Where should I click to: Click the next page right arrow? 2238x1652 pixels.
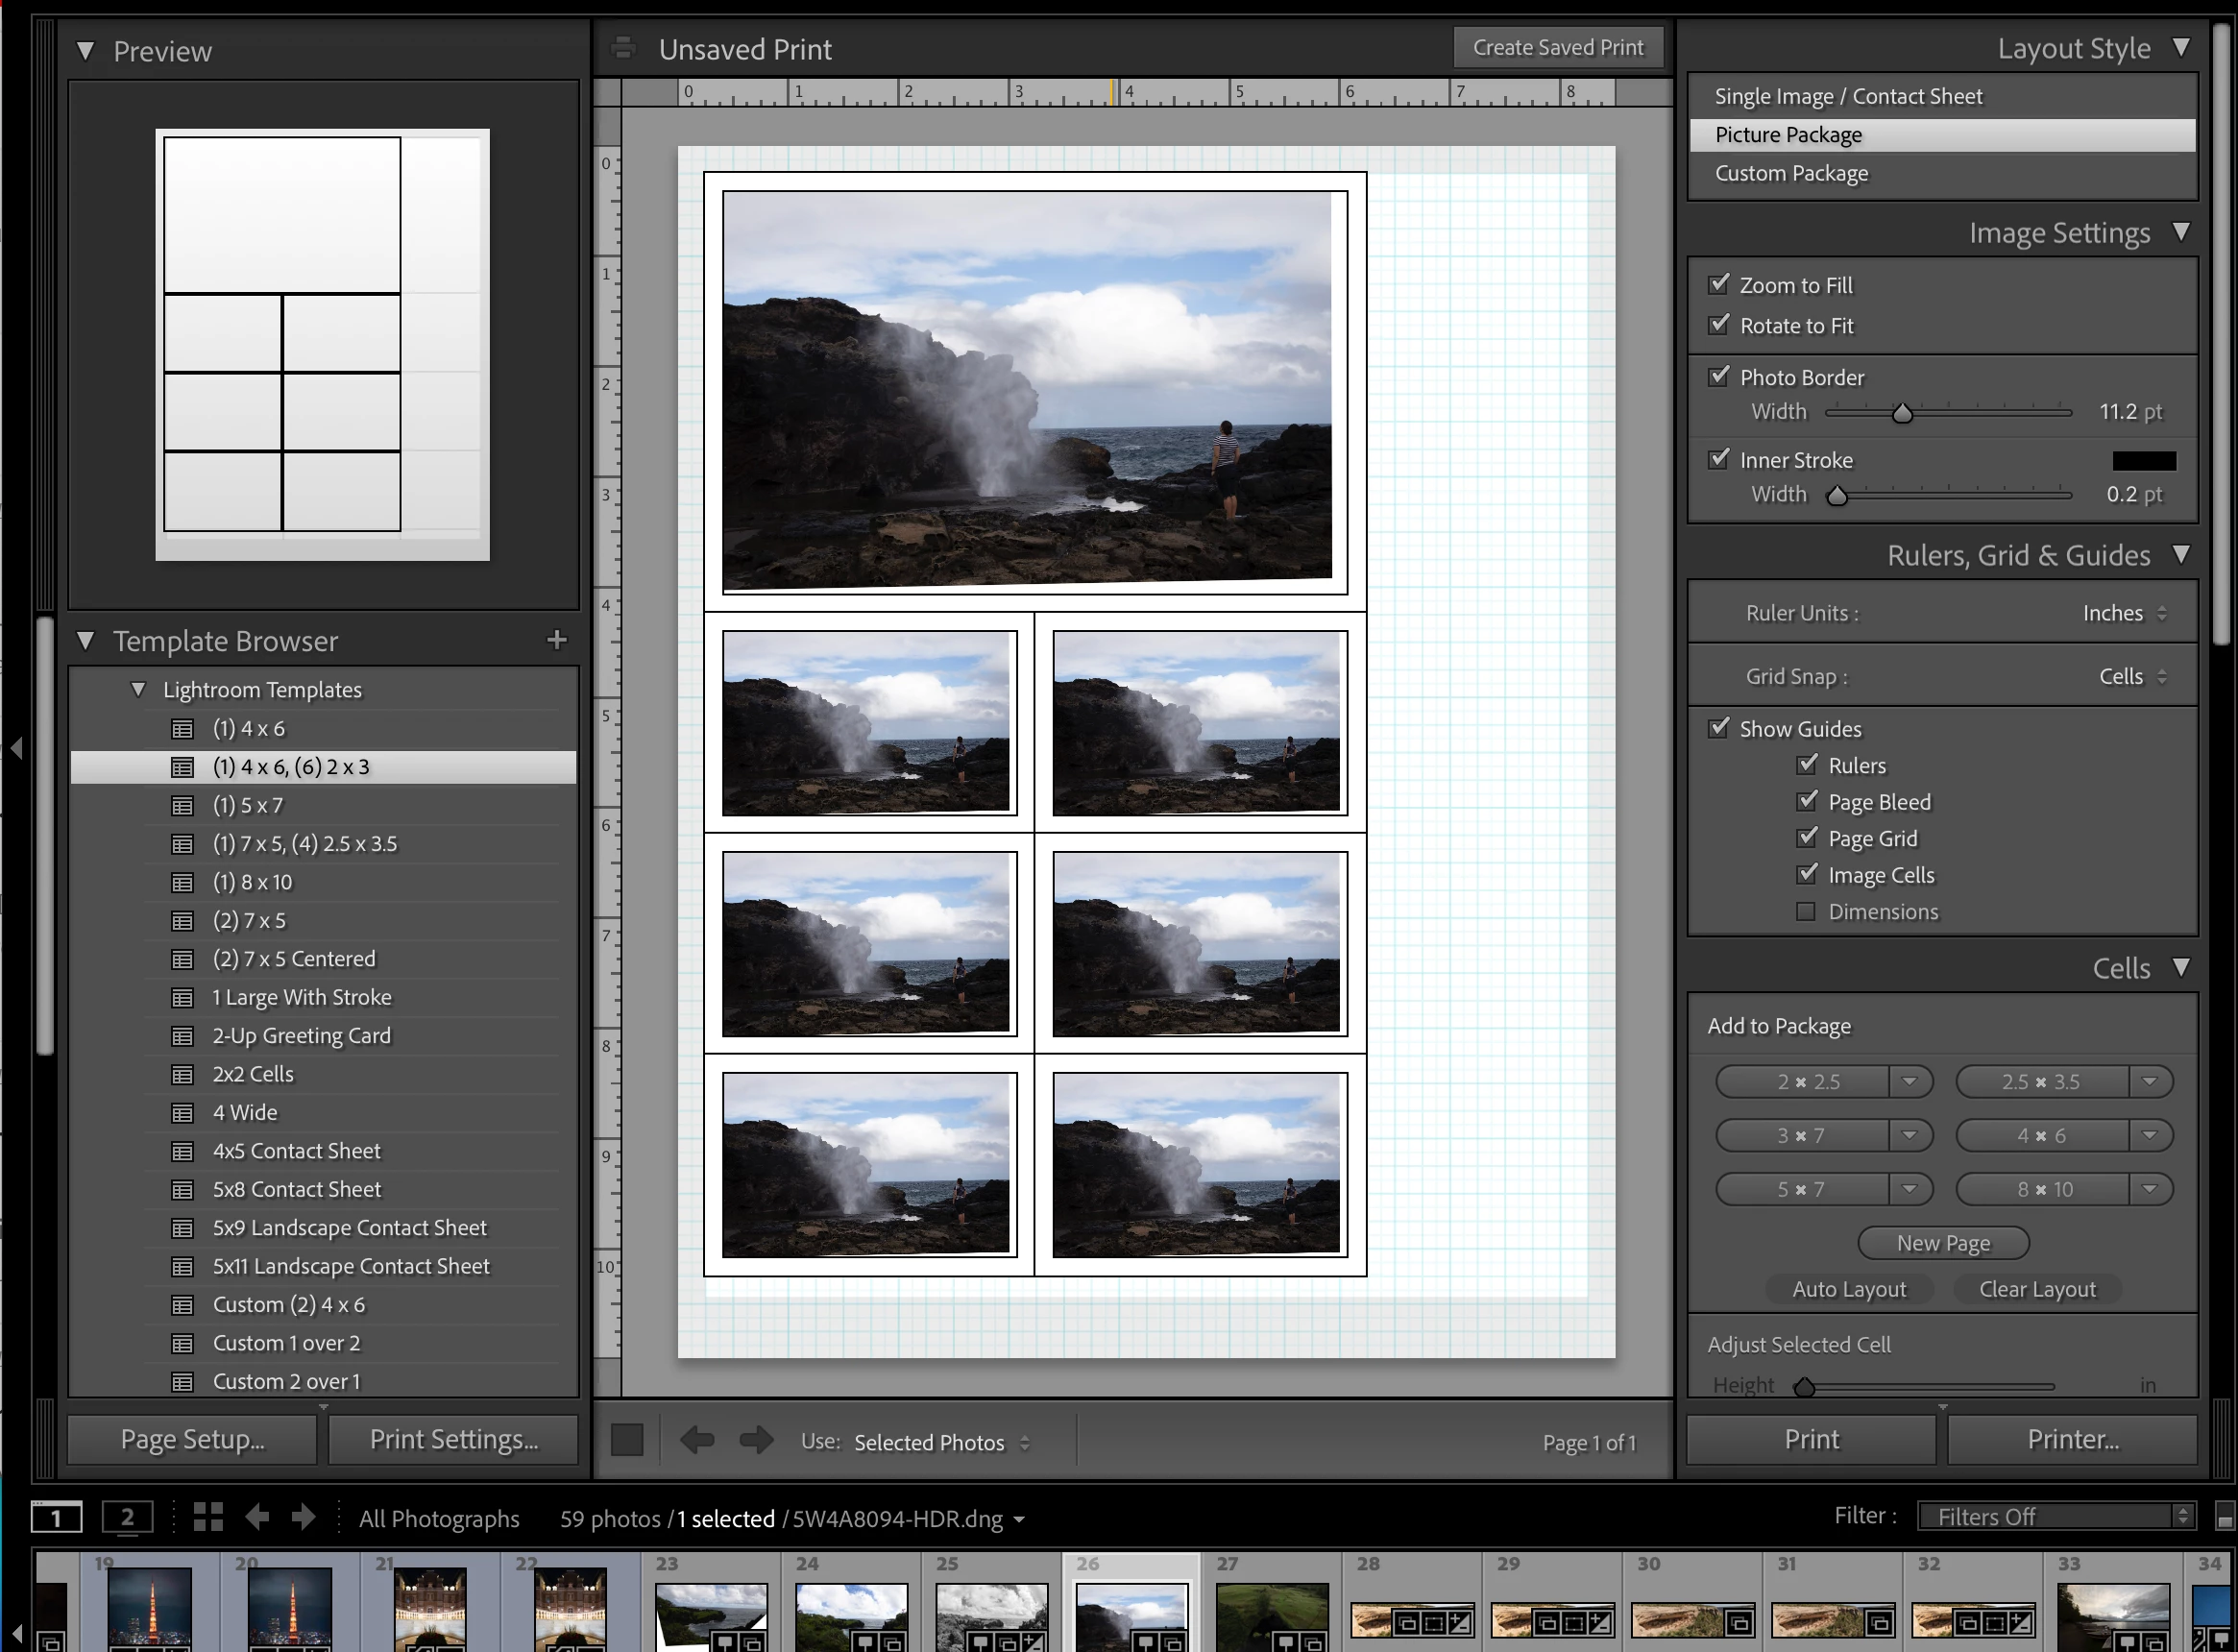tap(756, 1440)
